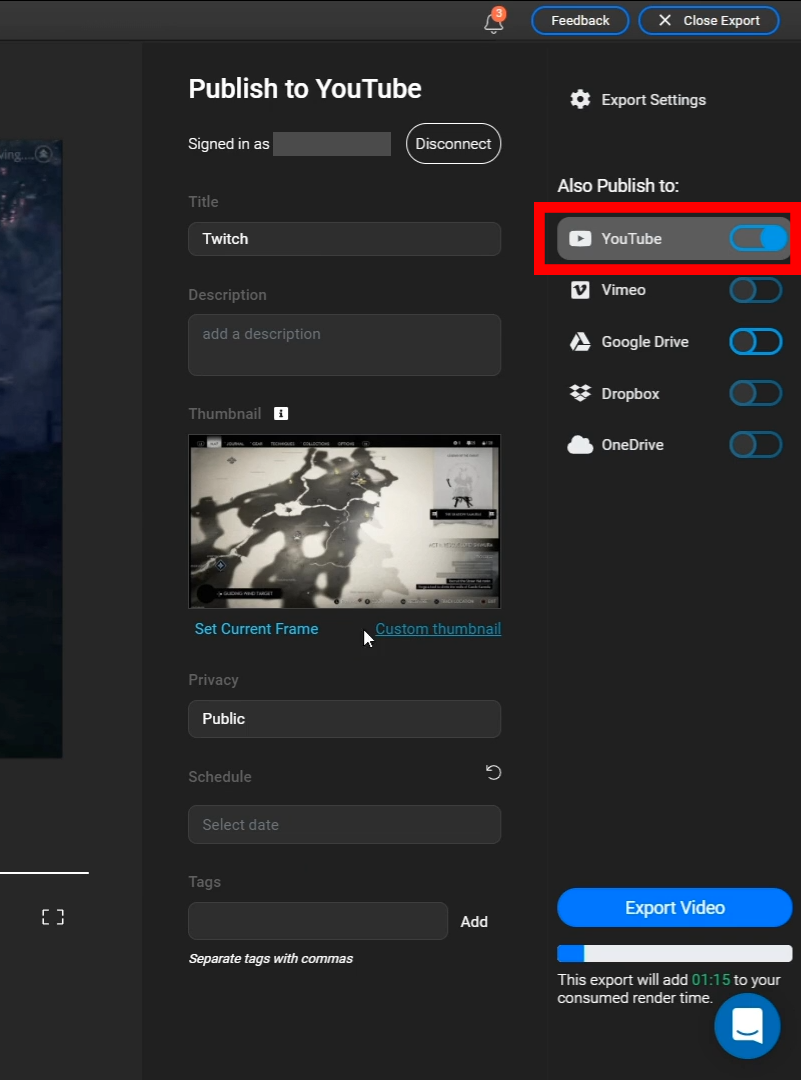Disable the YouTube publish toggle
This screenshot has height=1080, width=801.
pos(758,238)
